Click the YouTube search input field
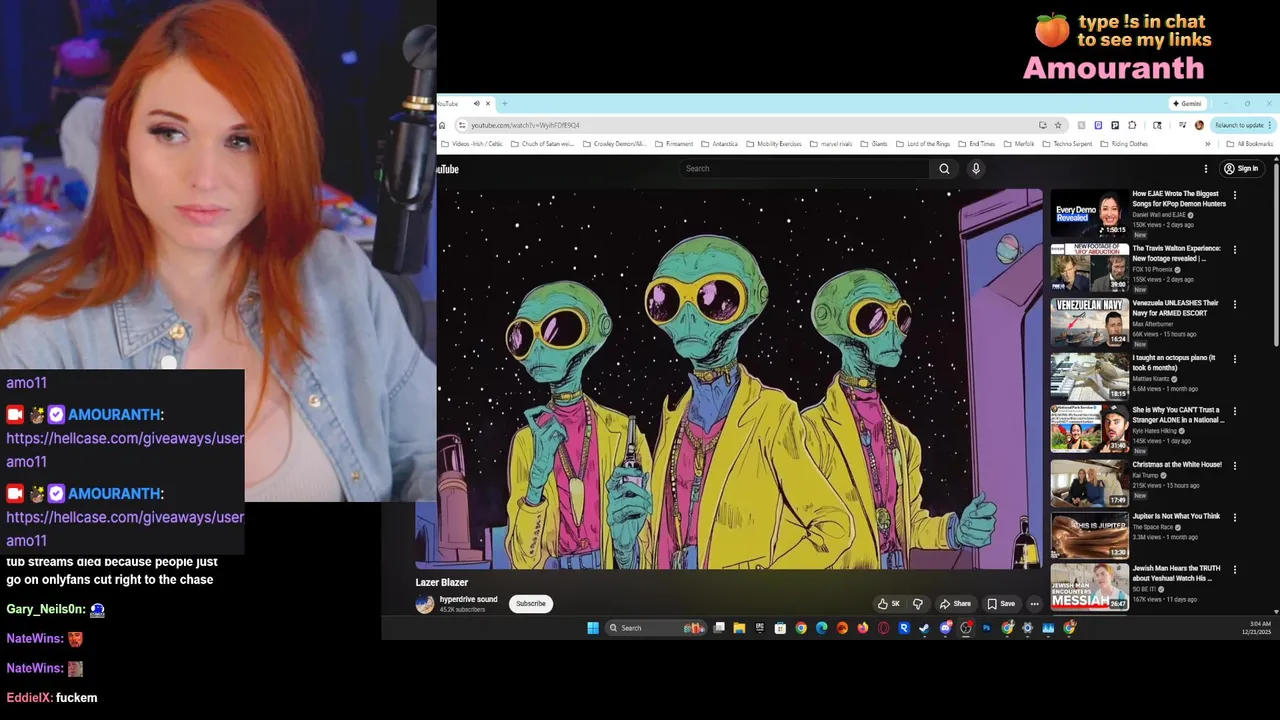This screenshot has height=720, width=1280. [x=805, y=169]
